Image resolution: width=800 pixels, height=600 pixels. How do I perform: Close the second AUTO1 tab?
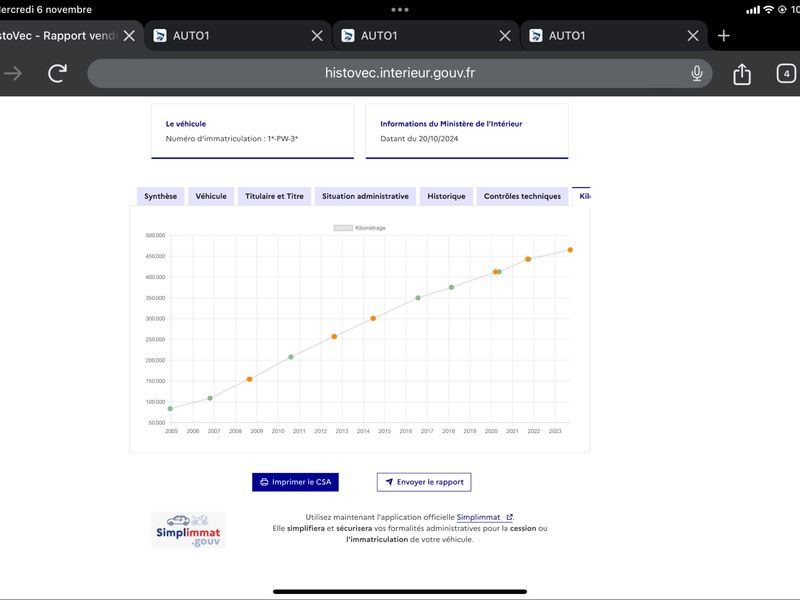505,36
